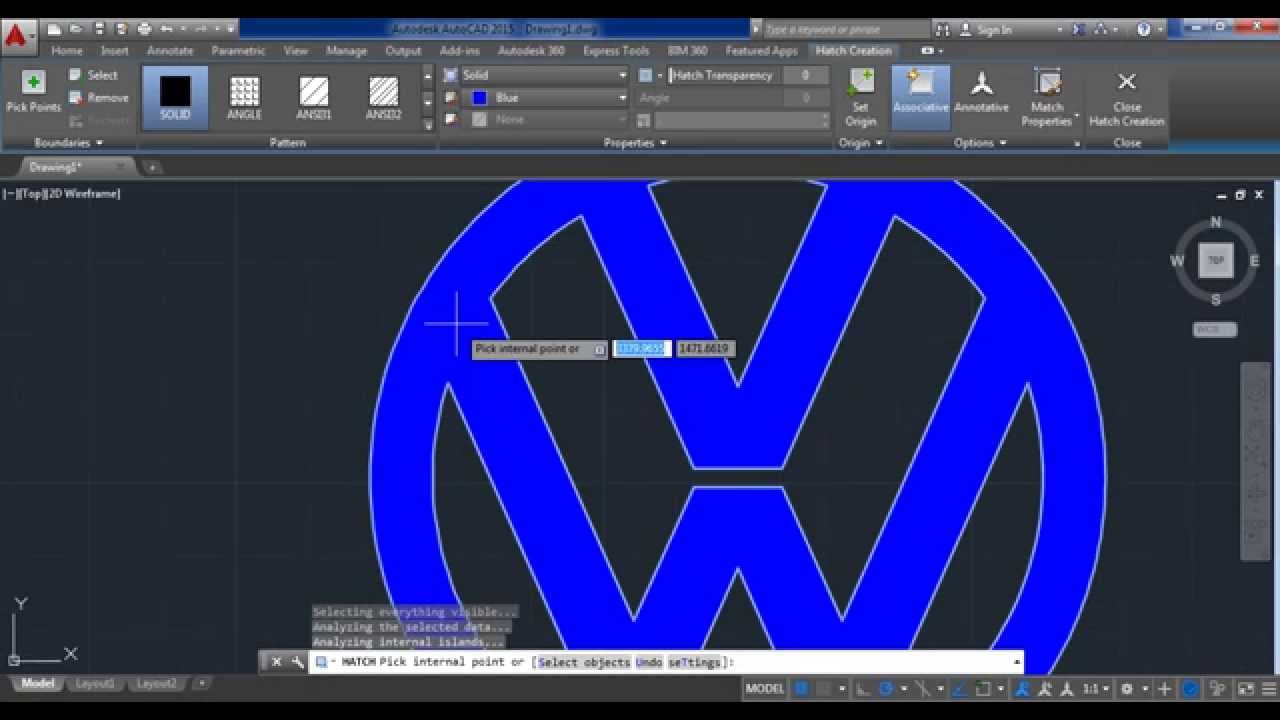Open the Match Properties dropdown arrow
Viewport: 1280px width, 720px height.
pyautogui.click(x=1077, y=114)
